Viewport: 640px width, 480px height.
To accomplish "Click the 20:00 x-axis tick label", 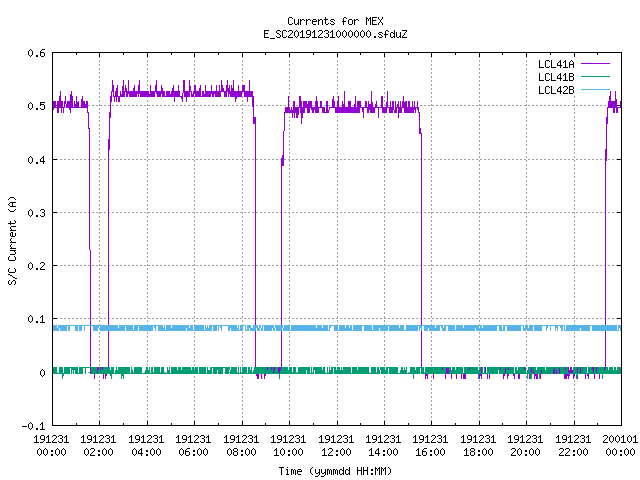I will click(525, 452).
